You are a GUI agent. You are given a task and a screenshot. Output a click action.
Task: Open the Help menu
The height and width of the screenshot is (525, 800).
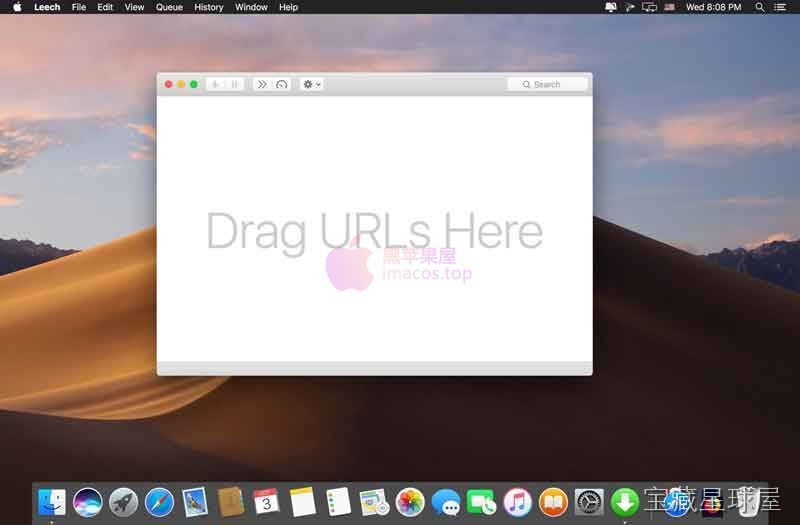coord(288,7)
